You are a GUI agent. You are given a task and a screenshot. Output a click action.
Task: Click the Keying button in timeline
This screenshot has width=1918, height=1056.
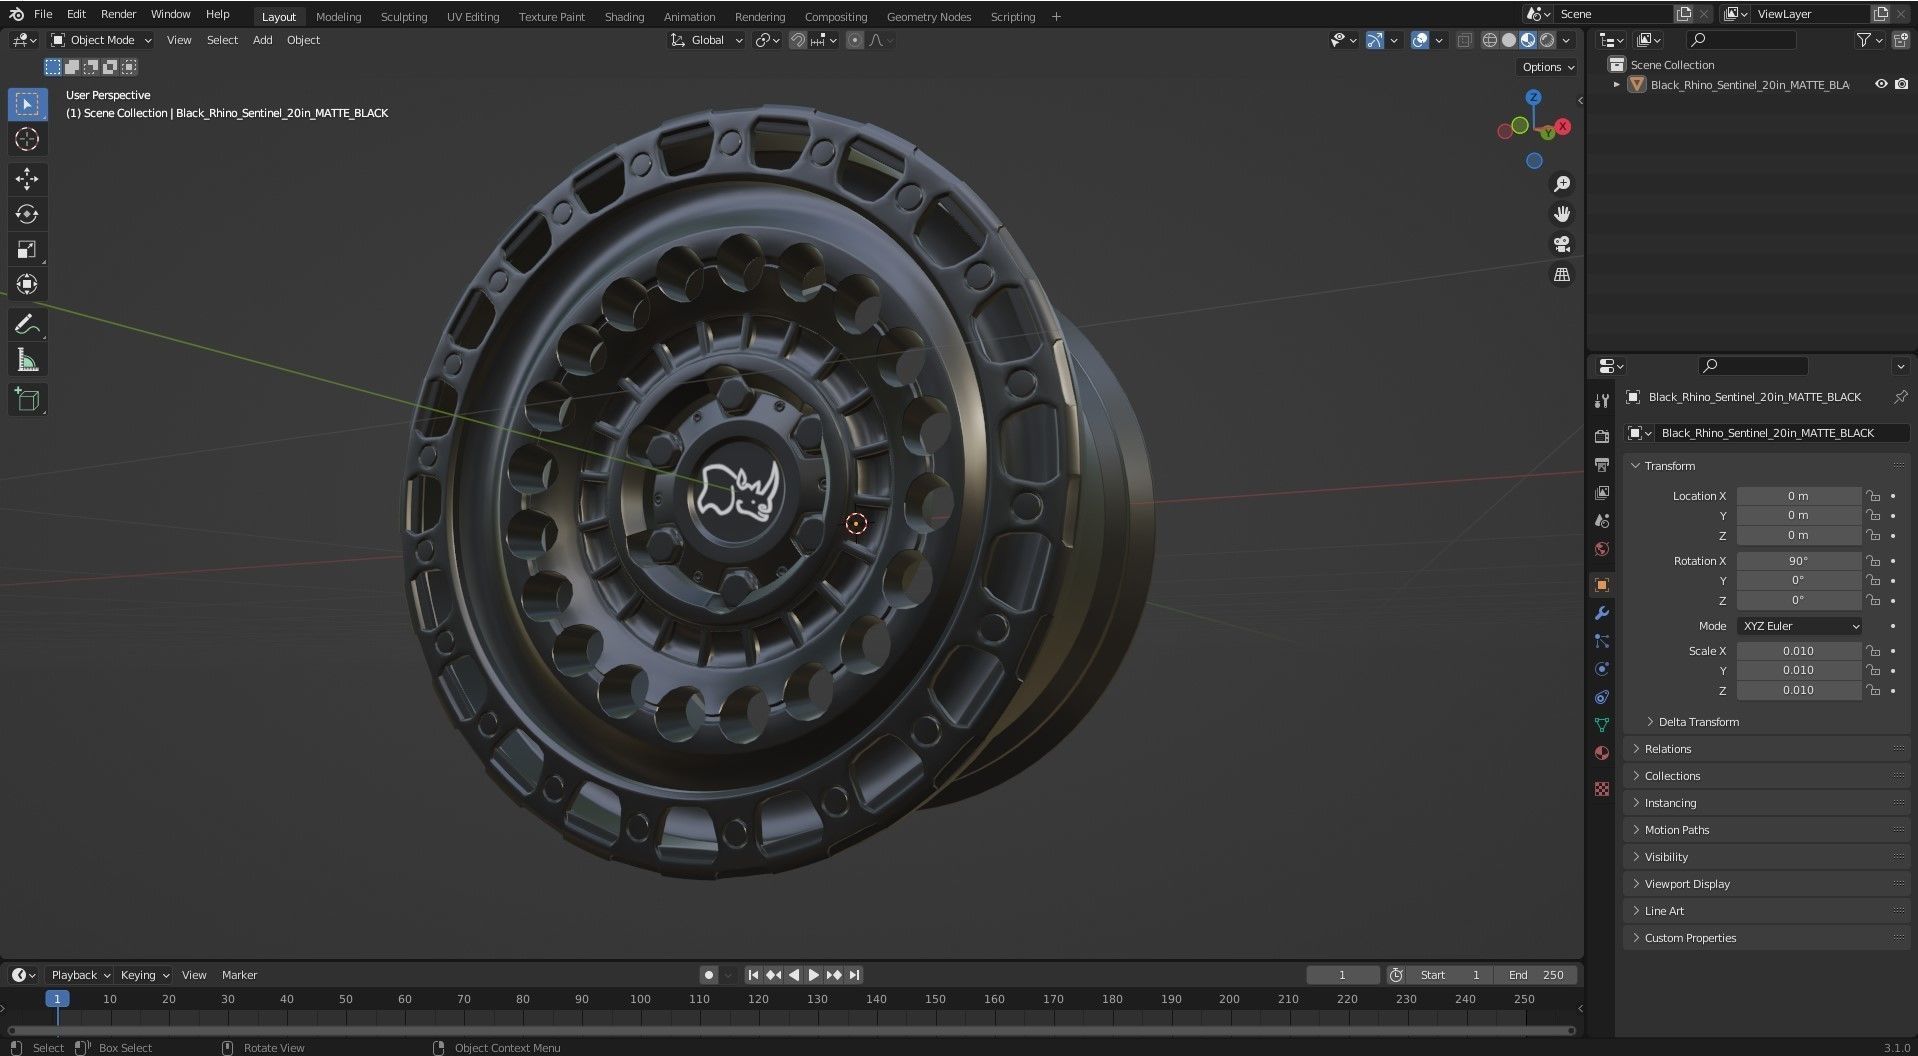[x=144, y=975]
